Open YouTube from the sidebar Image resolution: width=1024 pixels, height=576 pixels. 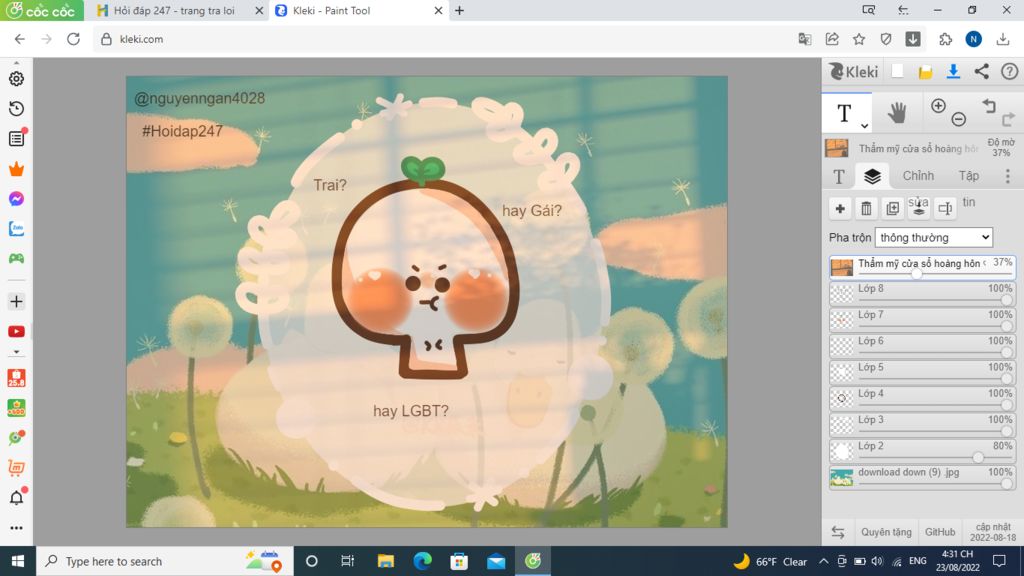click(16, 332)
